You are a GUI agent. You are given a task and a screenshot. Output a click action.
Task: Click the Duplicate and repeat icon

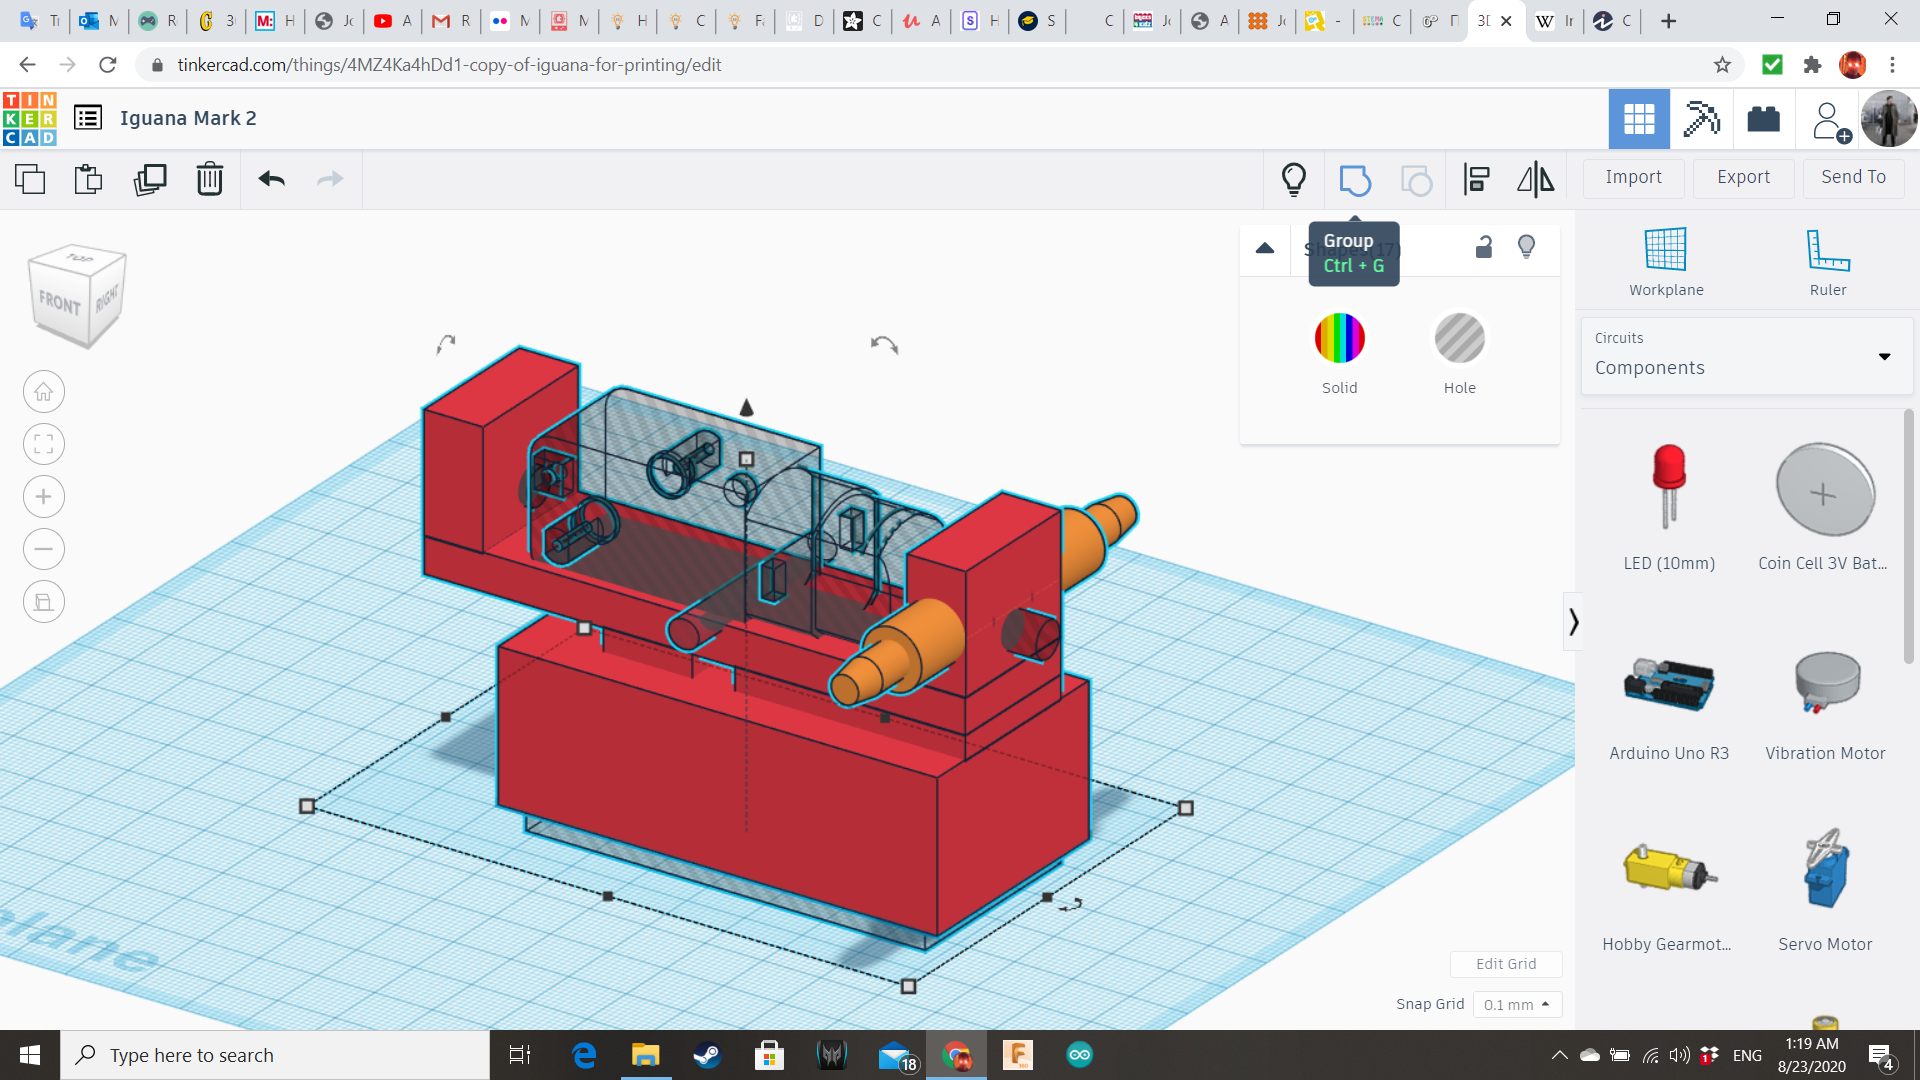[150, 180]
